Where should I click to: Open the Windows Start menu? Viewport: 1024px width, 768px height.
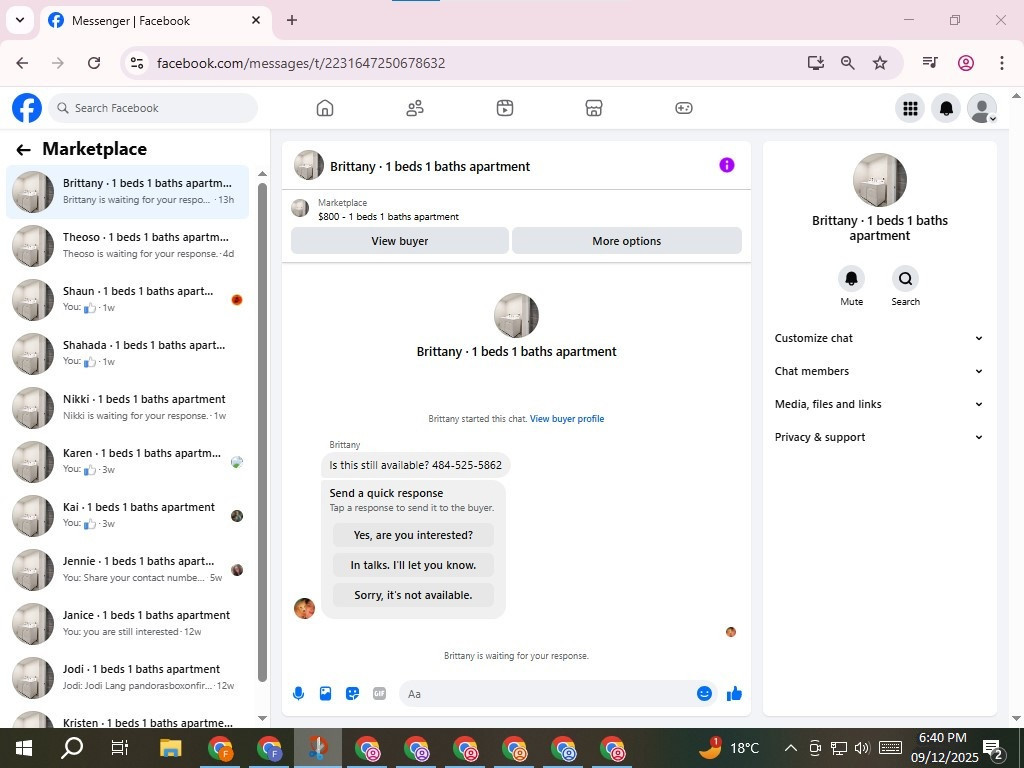point(24,748)
